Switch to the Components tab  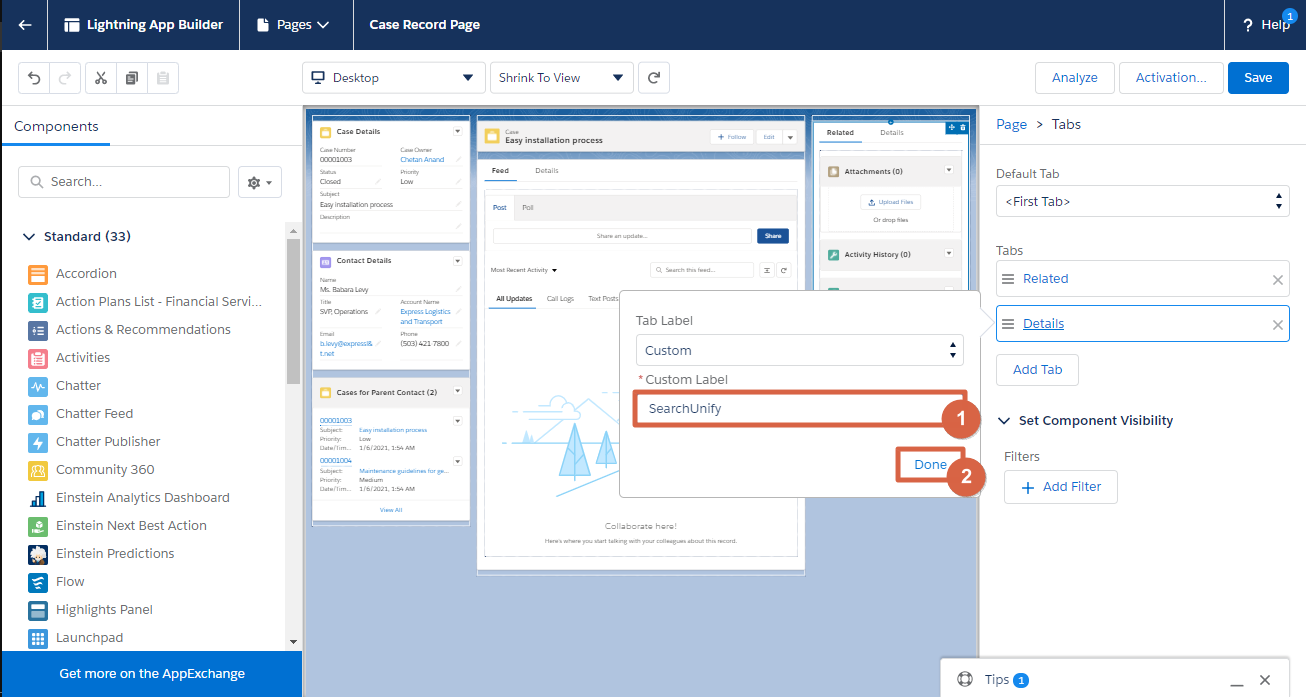click(x=56, y=127)
